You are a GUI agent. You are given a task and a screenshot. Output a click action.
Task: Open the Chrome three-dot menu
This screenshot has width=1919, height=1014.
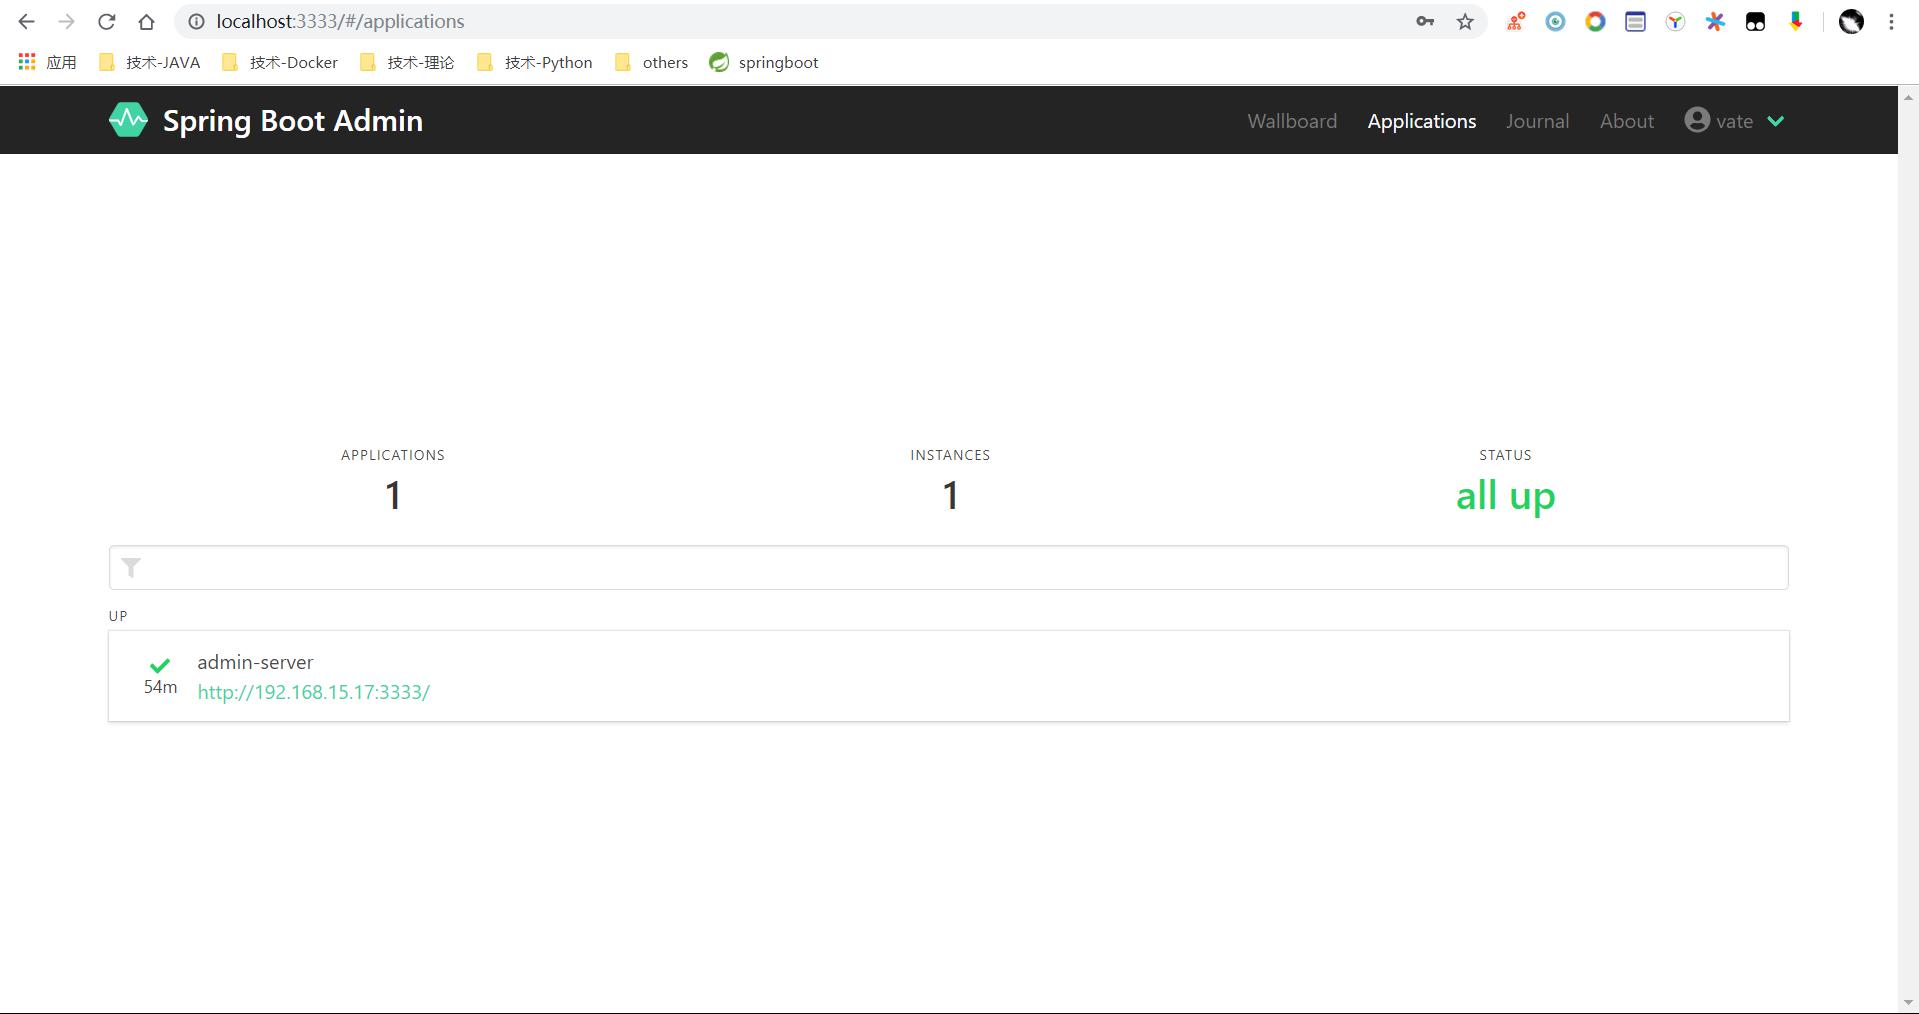1891,21
